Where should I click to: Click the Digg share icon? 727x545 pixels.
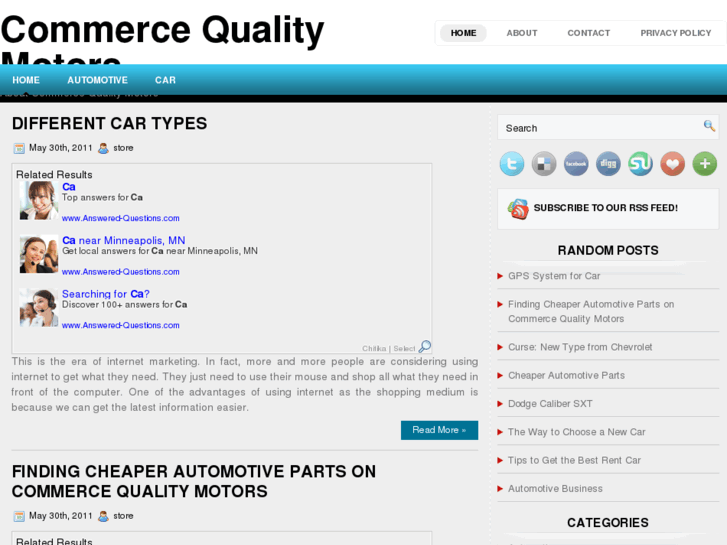608,164
